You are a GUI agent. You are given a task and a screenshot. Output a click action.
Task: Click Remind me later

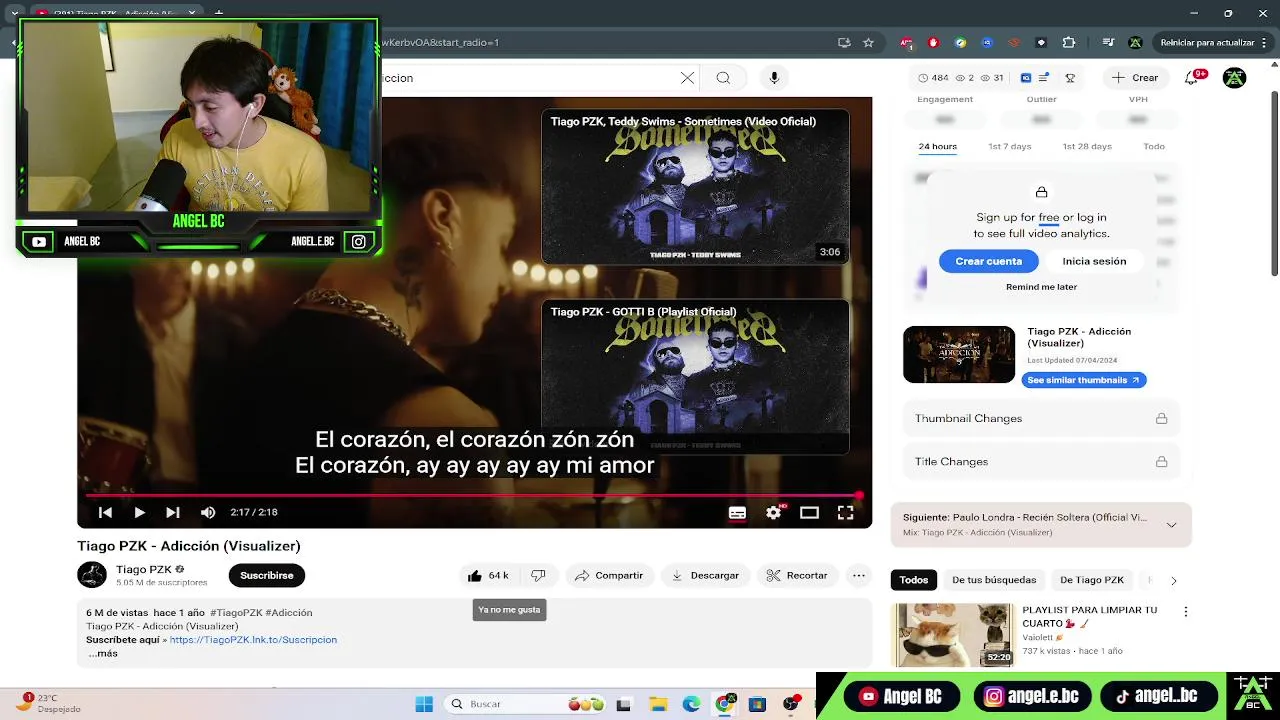[x=1041, y=287]
